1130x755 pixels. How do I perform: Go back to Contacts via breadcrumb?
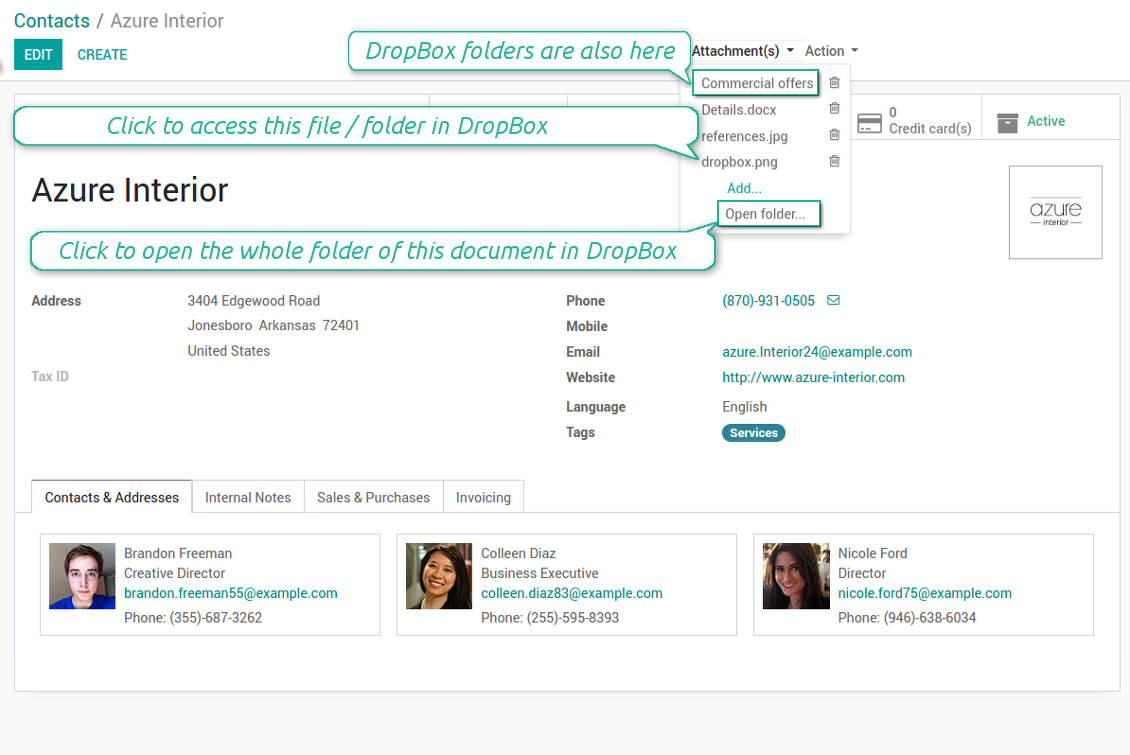[x=52, y=21]
